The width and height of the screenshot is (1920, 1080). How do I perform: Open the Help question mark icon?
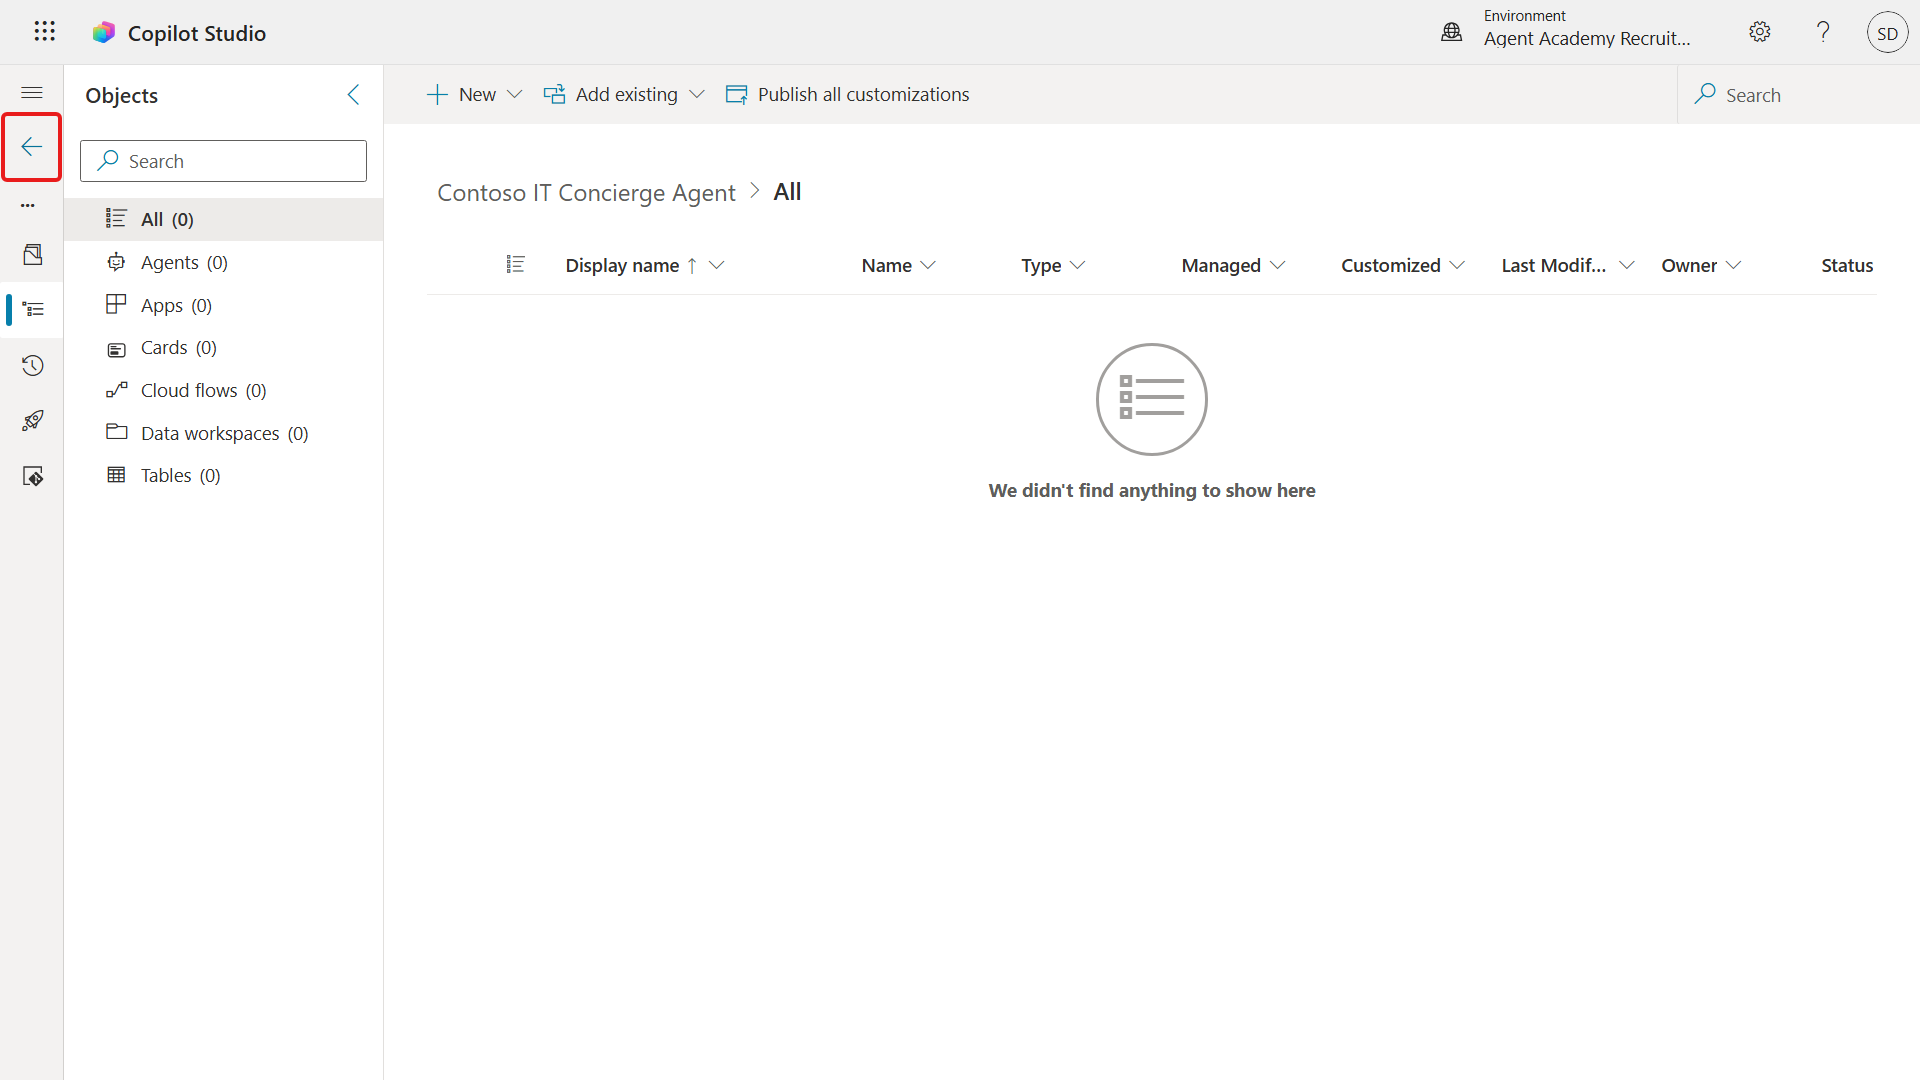coord(1823,32)
